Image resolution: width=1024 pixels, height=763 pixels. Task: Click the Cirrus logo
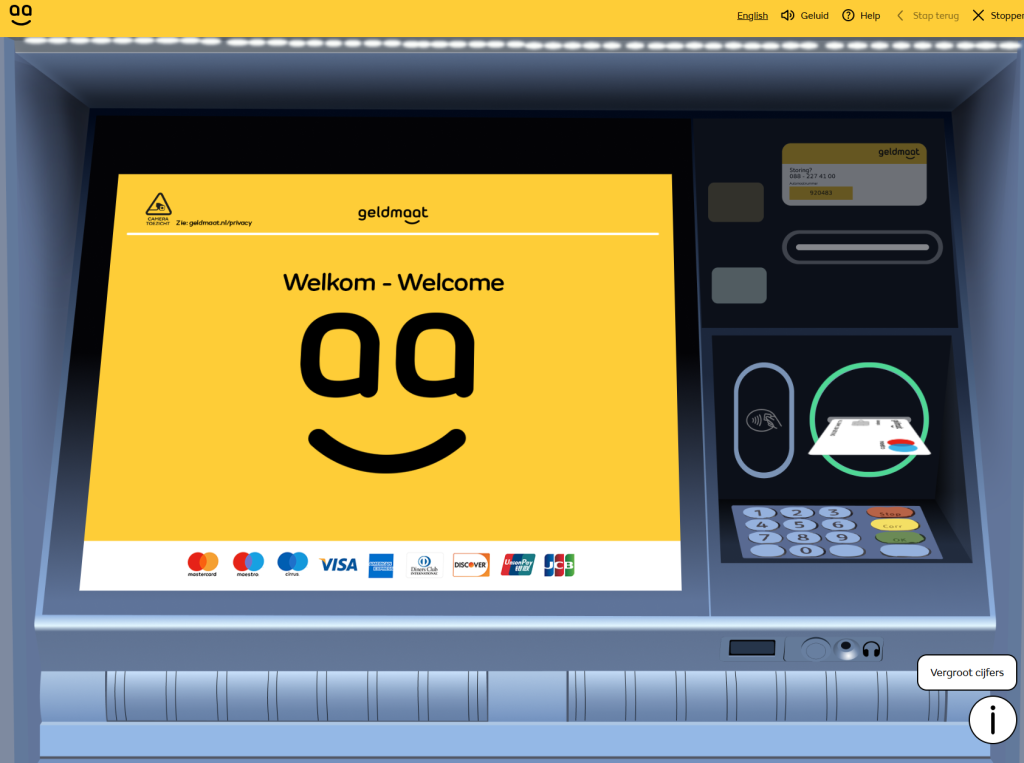293,564
